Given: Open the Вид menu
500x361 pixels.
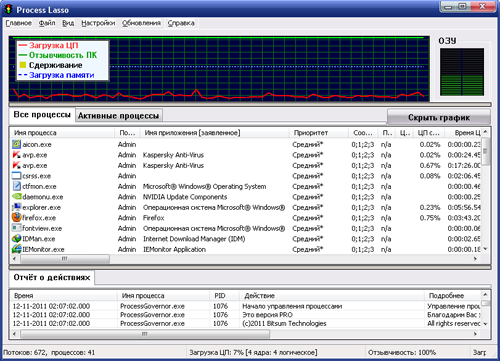Looking at the screenshot, I should 68,23.
